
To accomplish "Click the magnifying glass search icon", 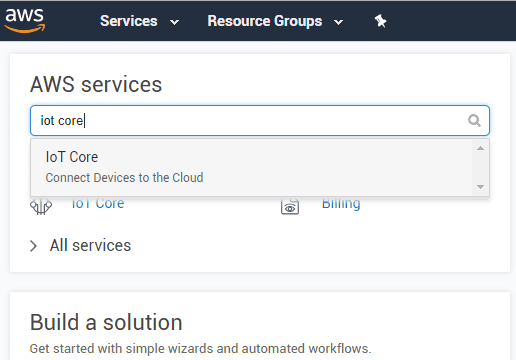I will (474, 120).
